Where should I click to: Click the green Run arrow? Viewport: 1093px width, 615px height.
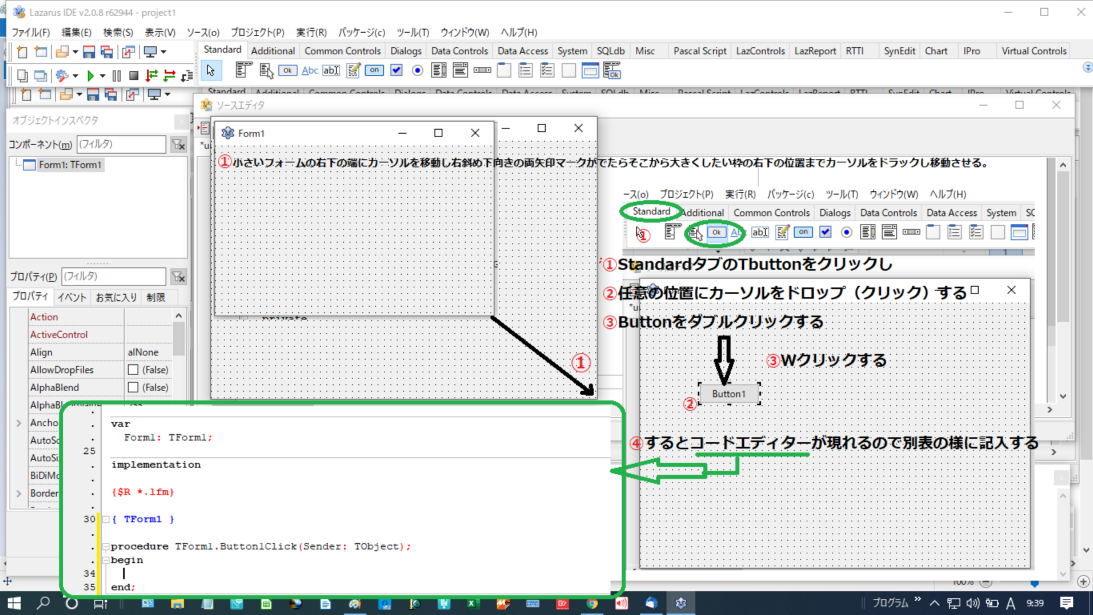90,75
